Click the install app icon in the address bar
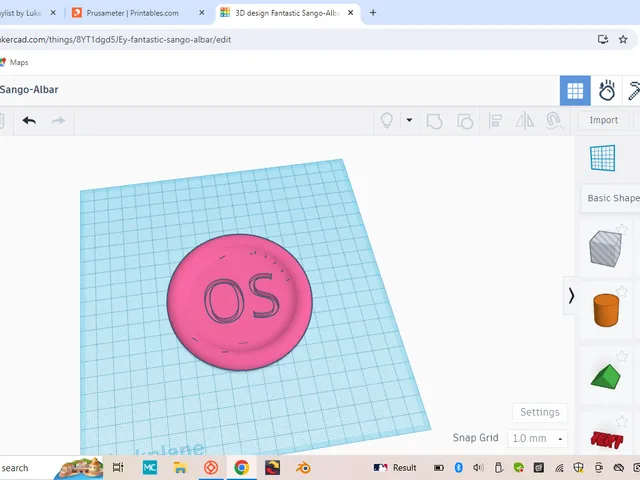 click(603, 39)
